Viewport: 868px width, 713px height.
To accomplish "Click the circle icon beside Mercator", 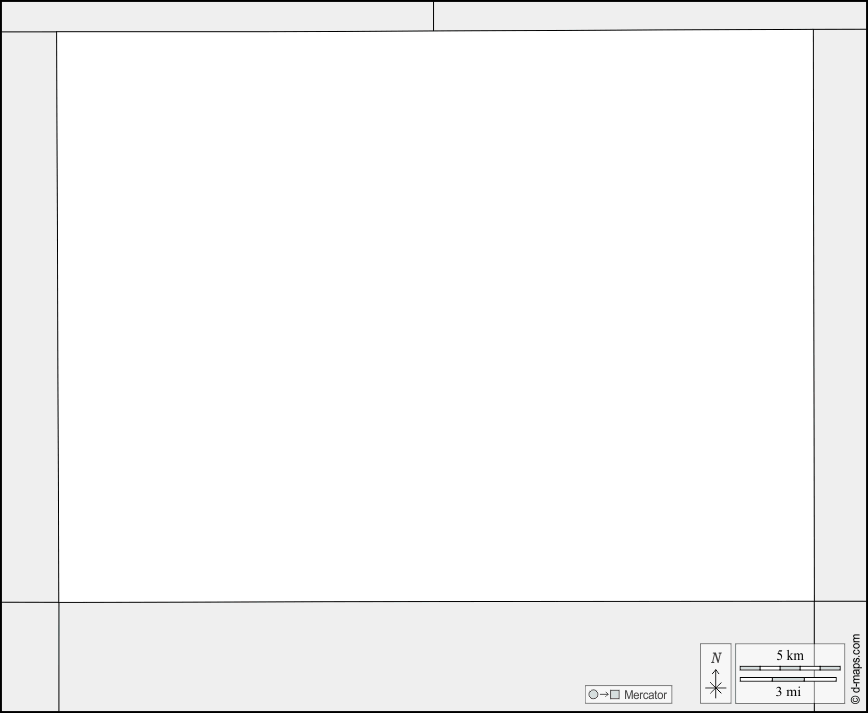I will tap(593, 694).
